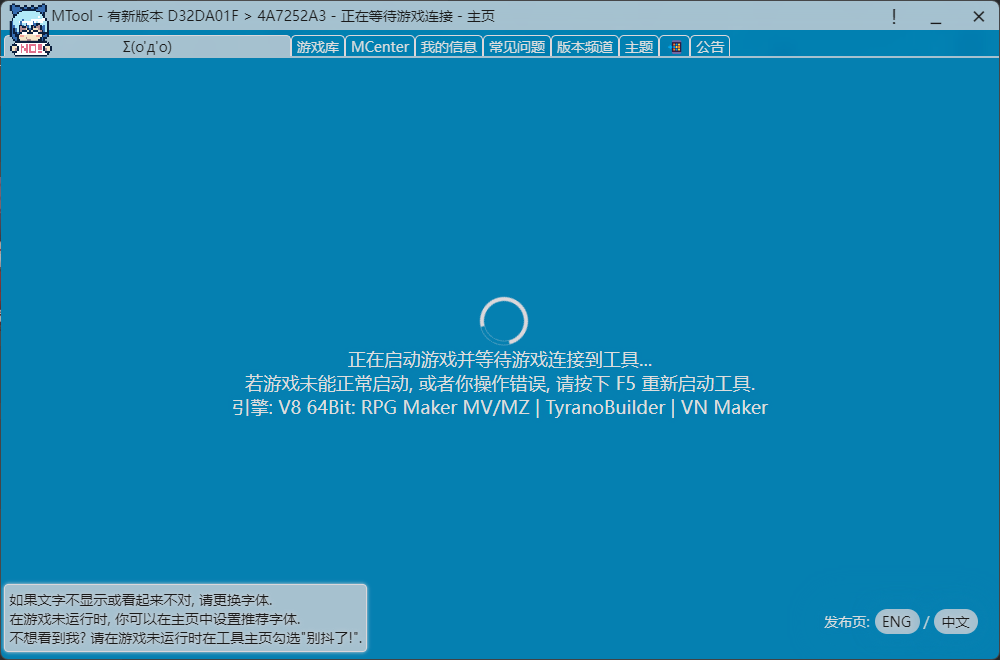Click the colorful grid icon tab
The width and height of the screenshot is (1000, 660).
(675, 47)
